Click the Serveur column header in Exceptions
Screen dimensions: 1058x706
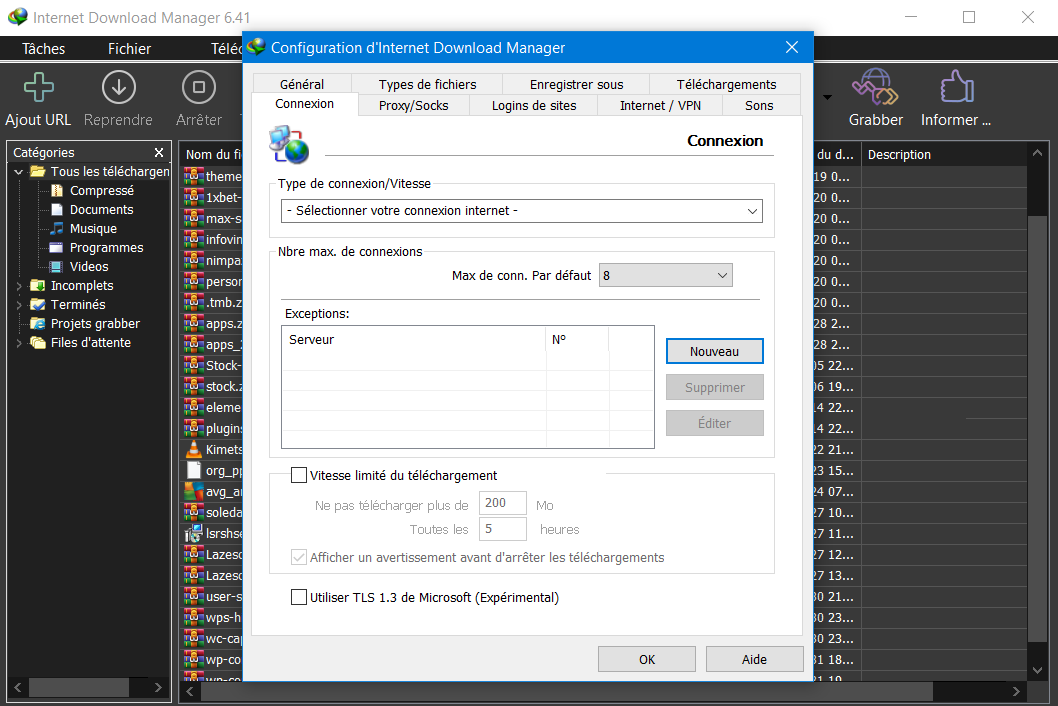coord(414,340)
